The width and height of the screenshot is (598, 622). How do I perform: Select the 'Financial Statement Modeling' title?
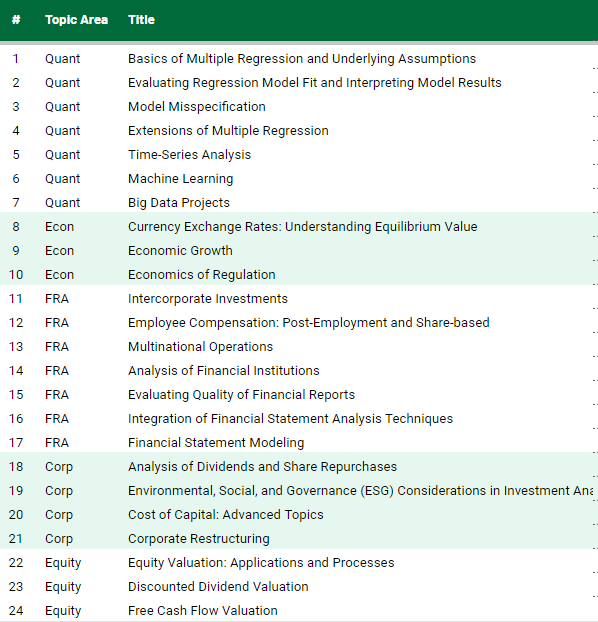(216, 443)
